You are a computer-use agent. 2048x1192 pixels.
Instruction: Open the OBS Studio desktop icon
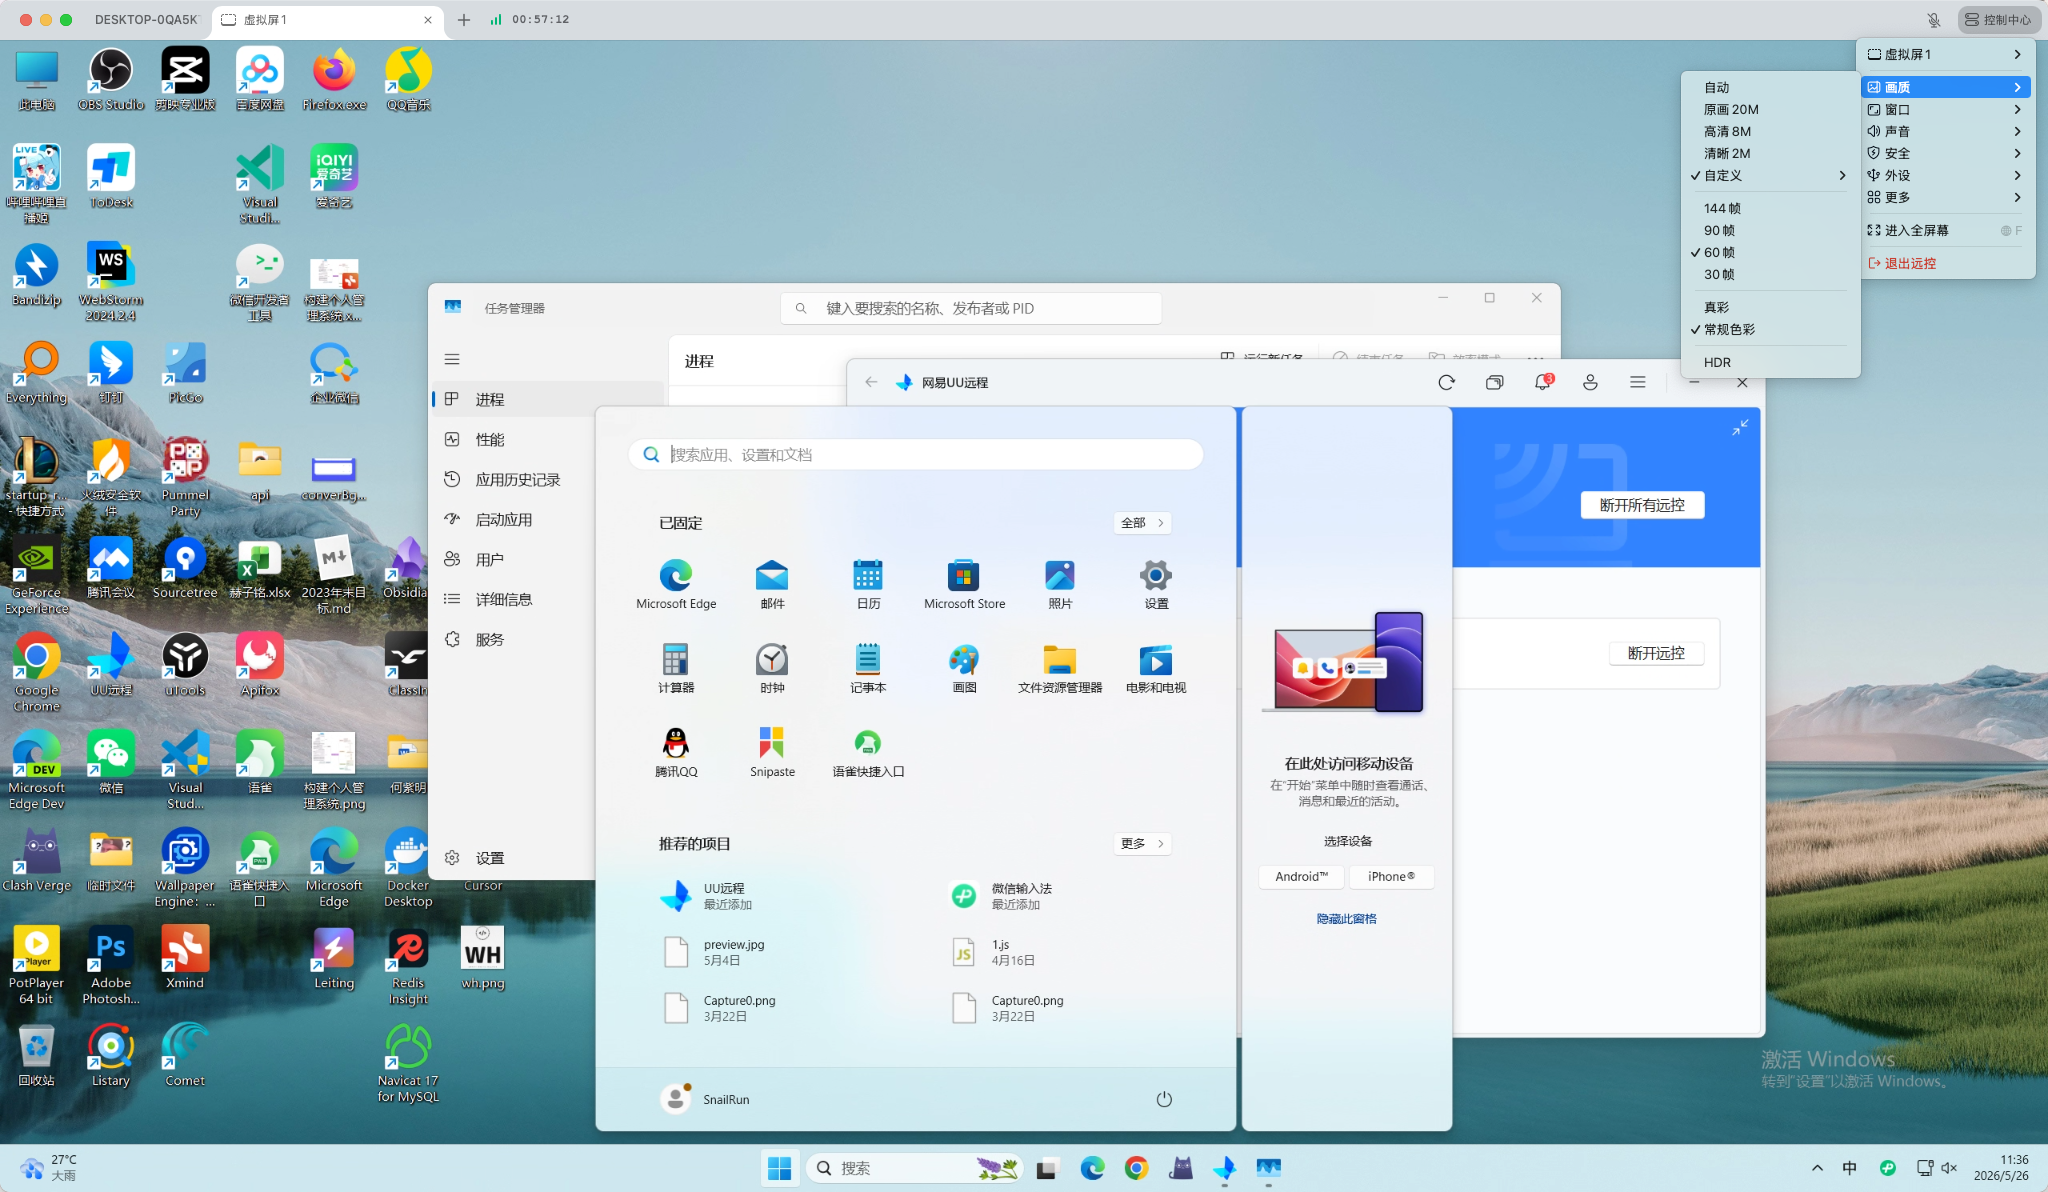[x=111, y=79]
